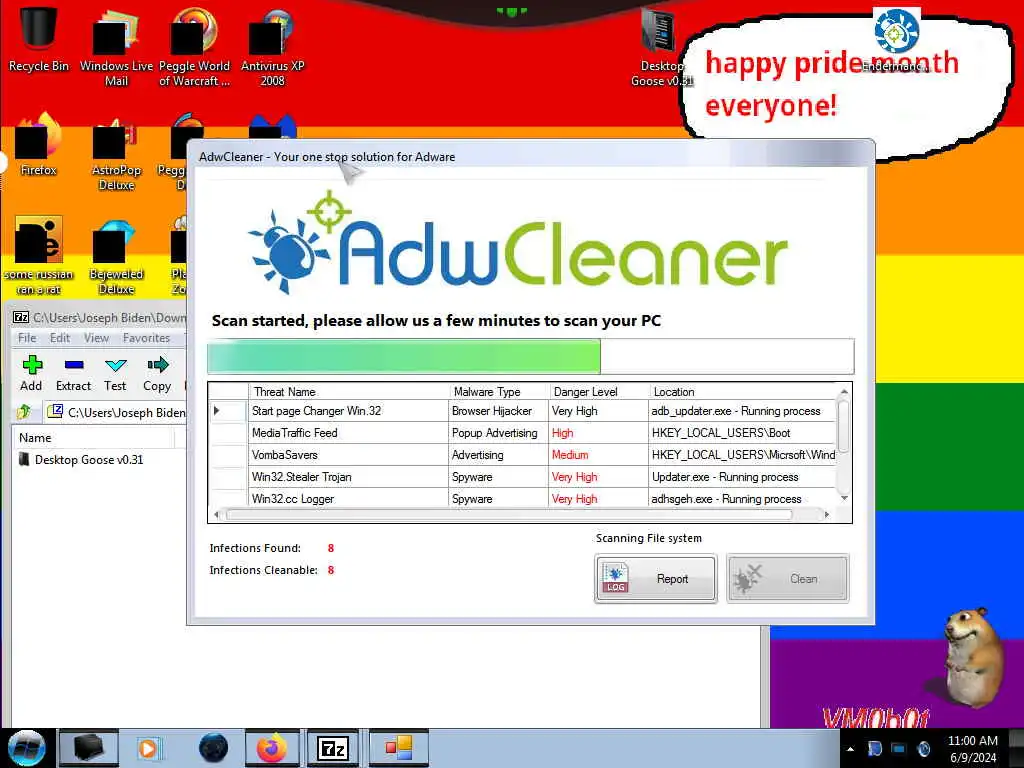Viewport: 1024px width, 768px height.
Task: Click Extract in the 7-Zip toolbar
Action: point(73,373)
